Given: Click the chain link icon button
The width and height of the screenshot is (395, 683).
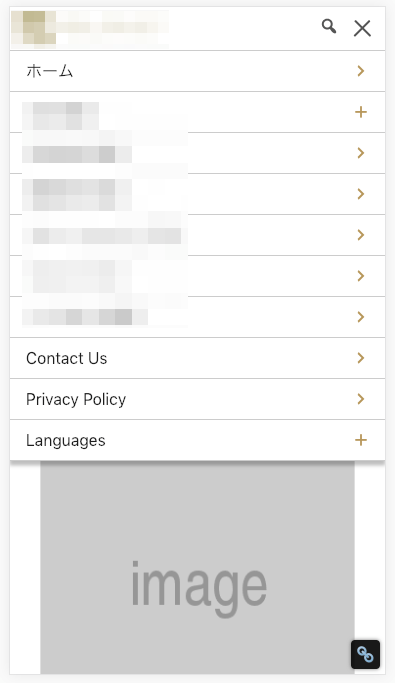Looking at the screenshot, I should (x=365, y=654).
